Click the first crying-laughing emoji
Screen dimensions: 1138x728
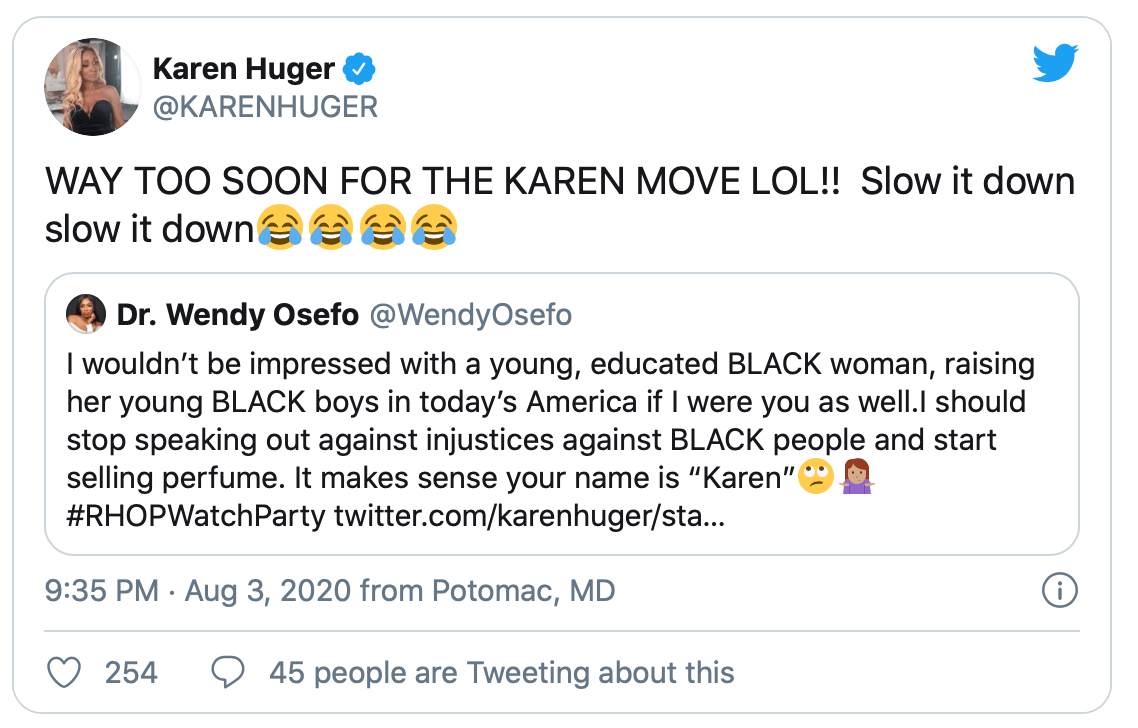(x=278, y=229)
